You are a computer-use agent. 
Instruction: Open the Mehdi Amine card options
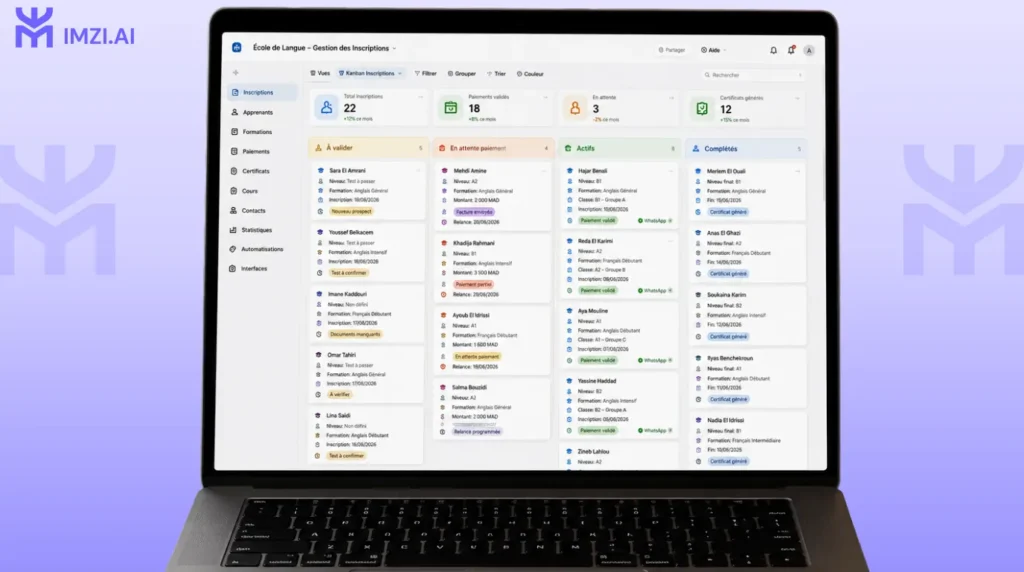tap(543, 170)
